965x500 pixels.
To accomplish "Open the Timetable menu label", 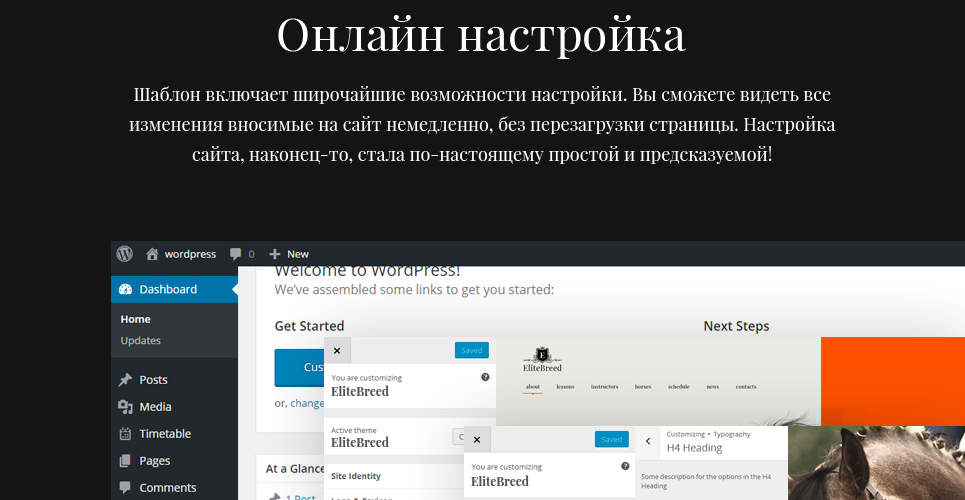I will point(165,434).
